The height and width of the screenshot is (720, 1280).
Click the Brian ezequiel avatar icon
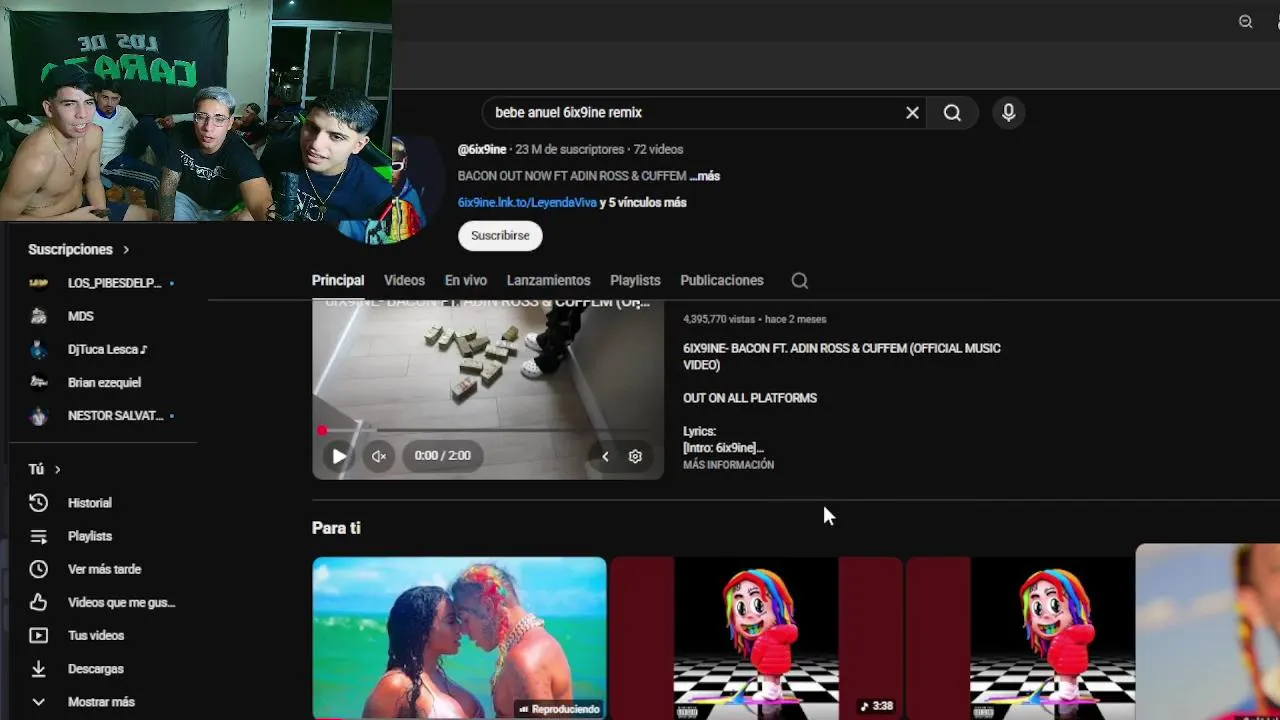pos(38,383)
